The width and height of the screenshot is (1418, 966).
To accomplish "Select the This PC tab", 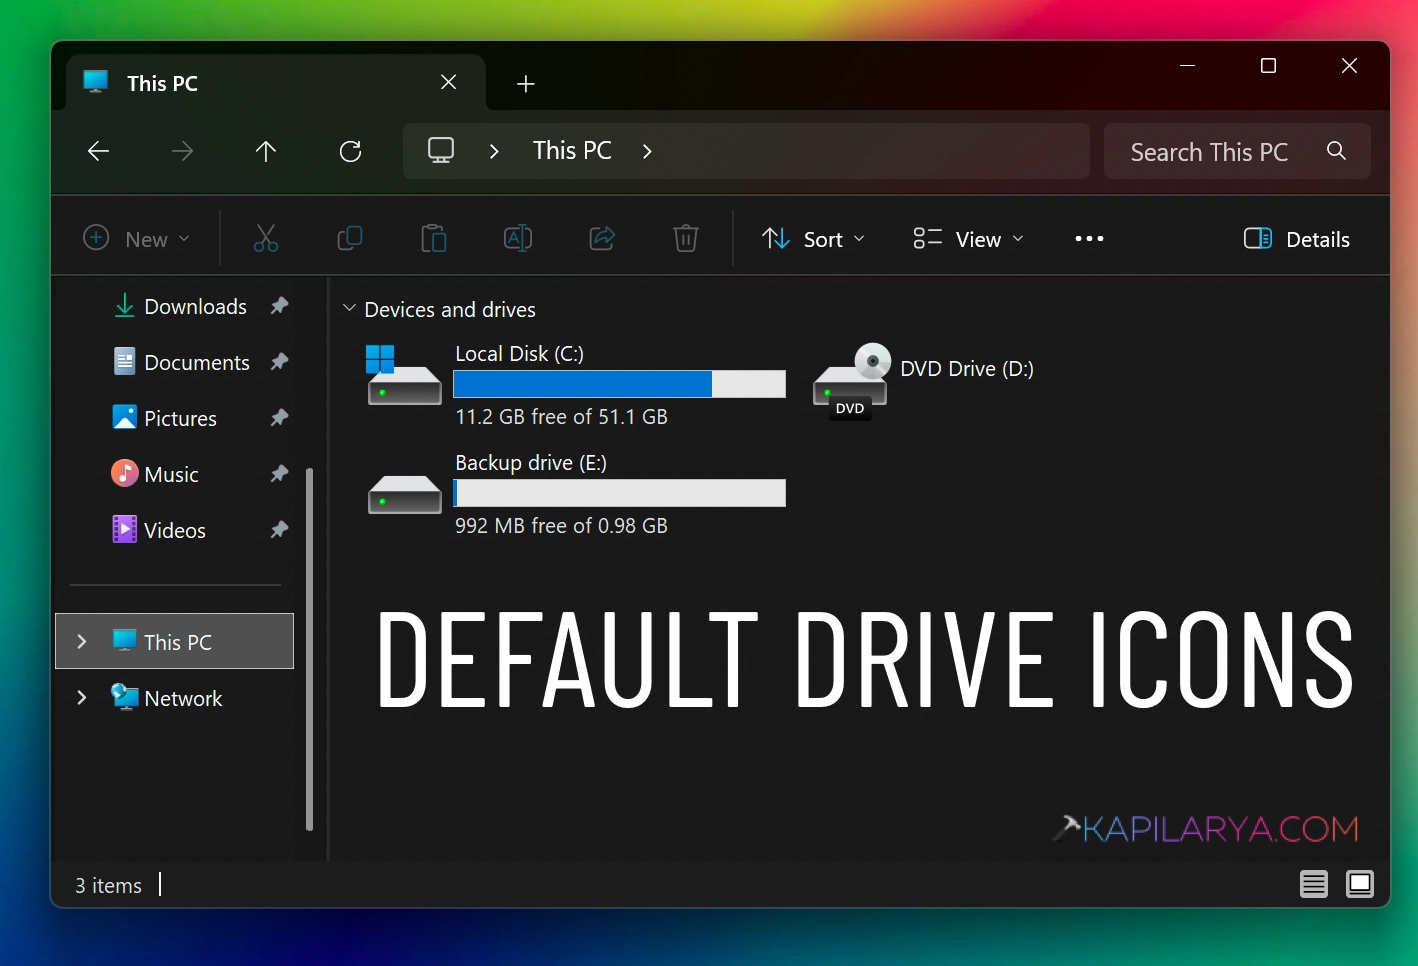I will (x=275, y=83).
